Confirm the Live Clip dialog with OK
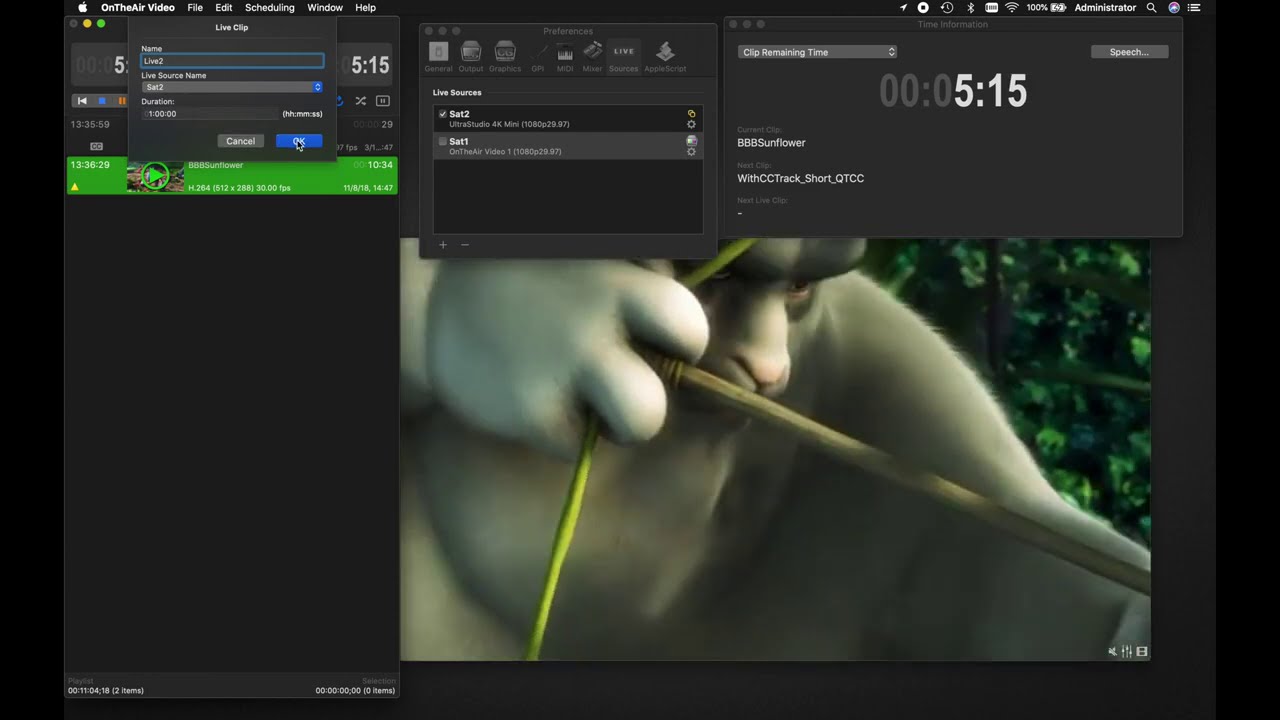Viewport: 1280px width, 720px height. point(299,141)
